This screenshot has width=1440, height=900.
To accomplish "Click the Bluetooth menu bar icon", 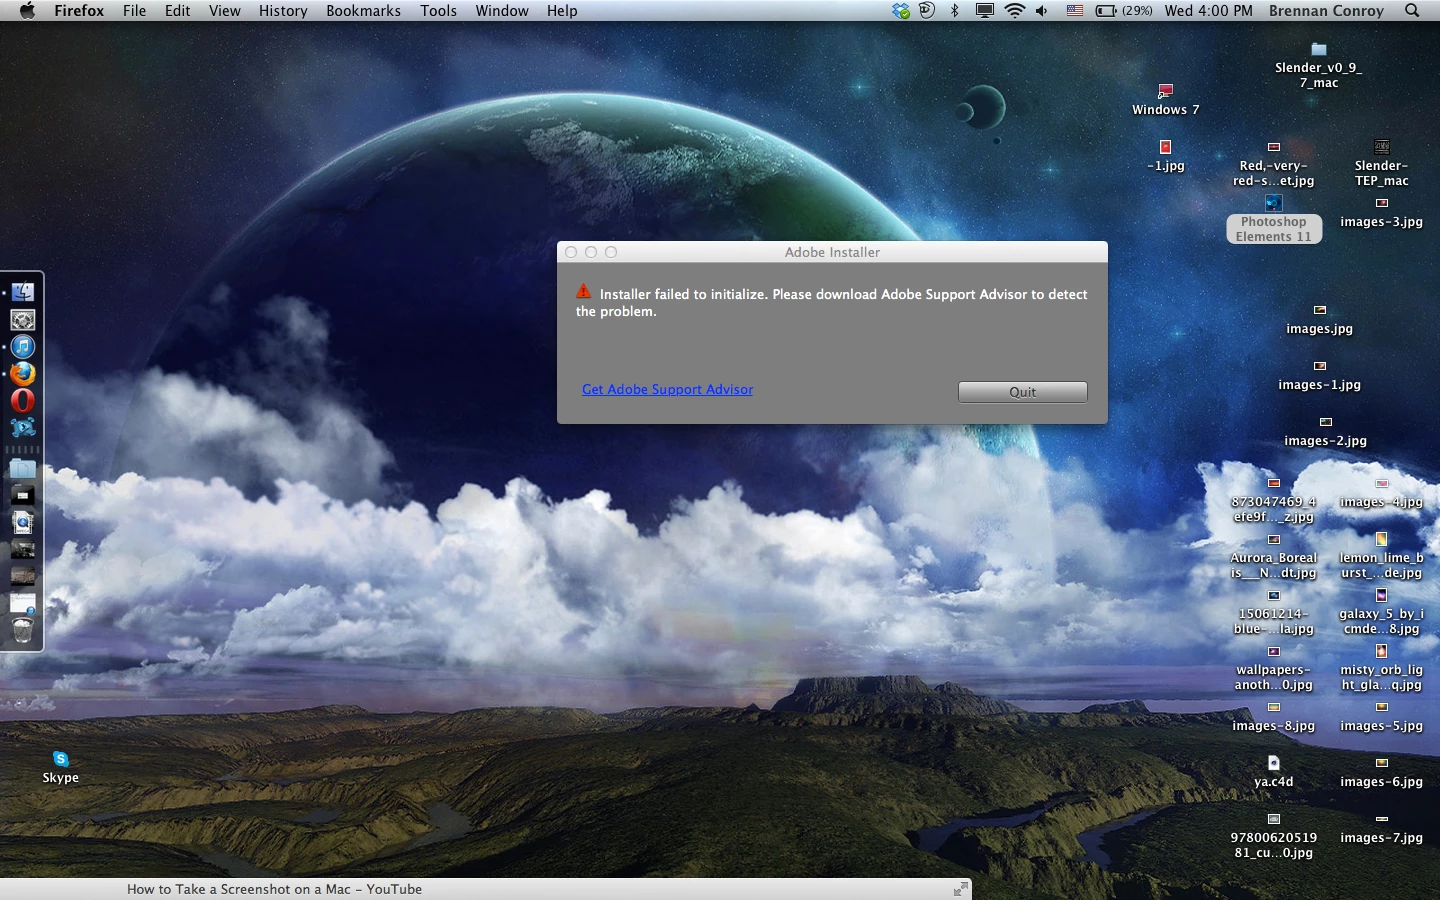I will pyautogui.click(x=955, y=11).
